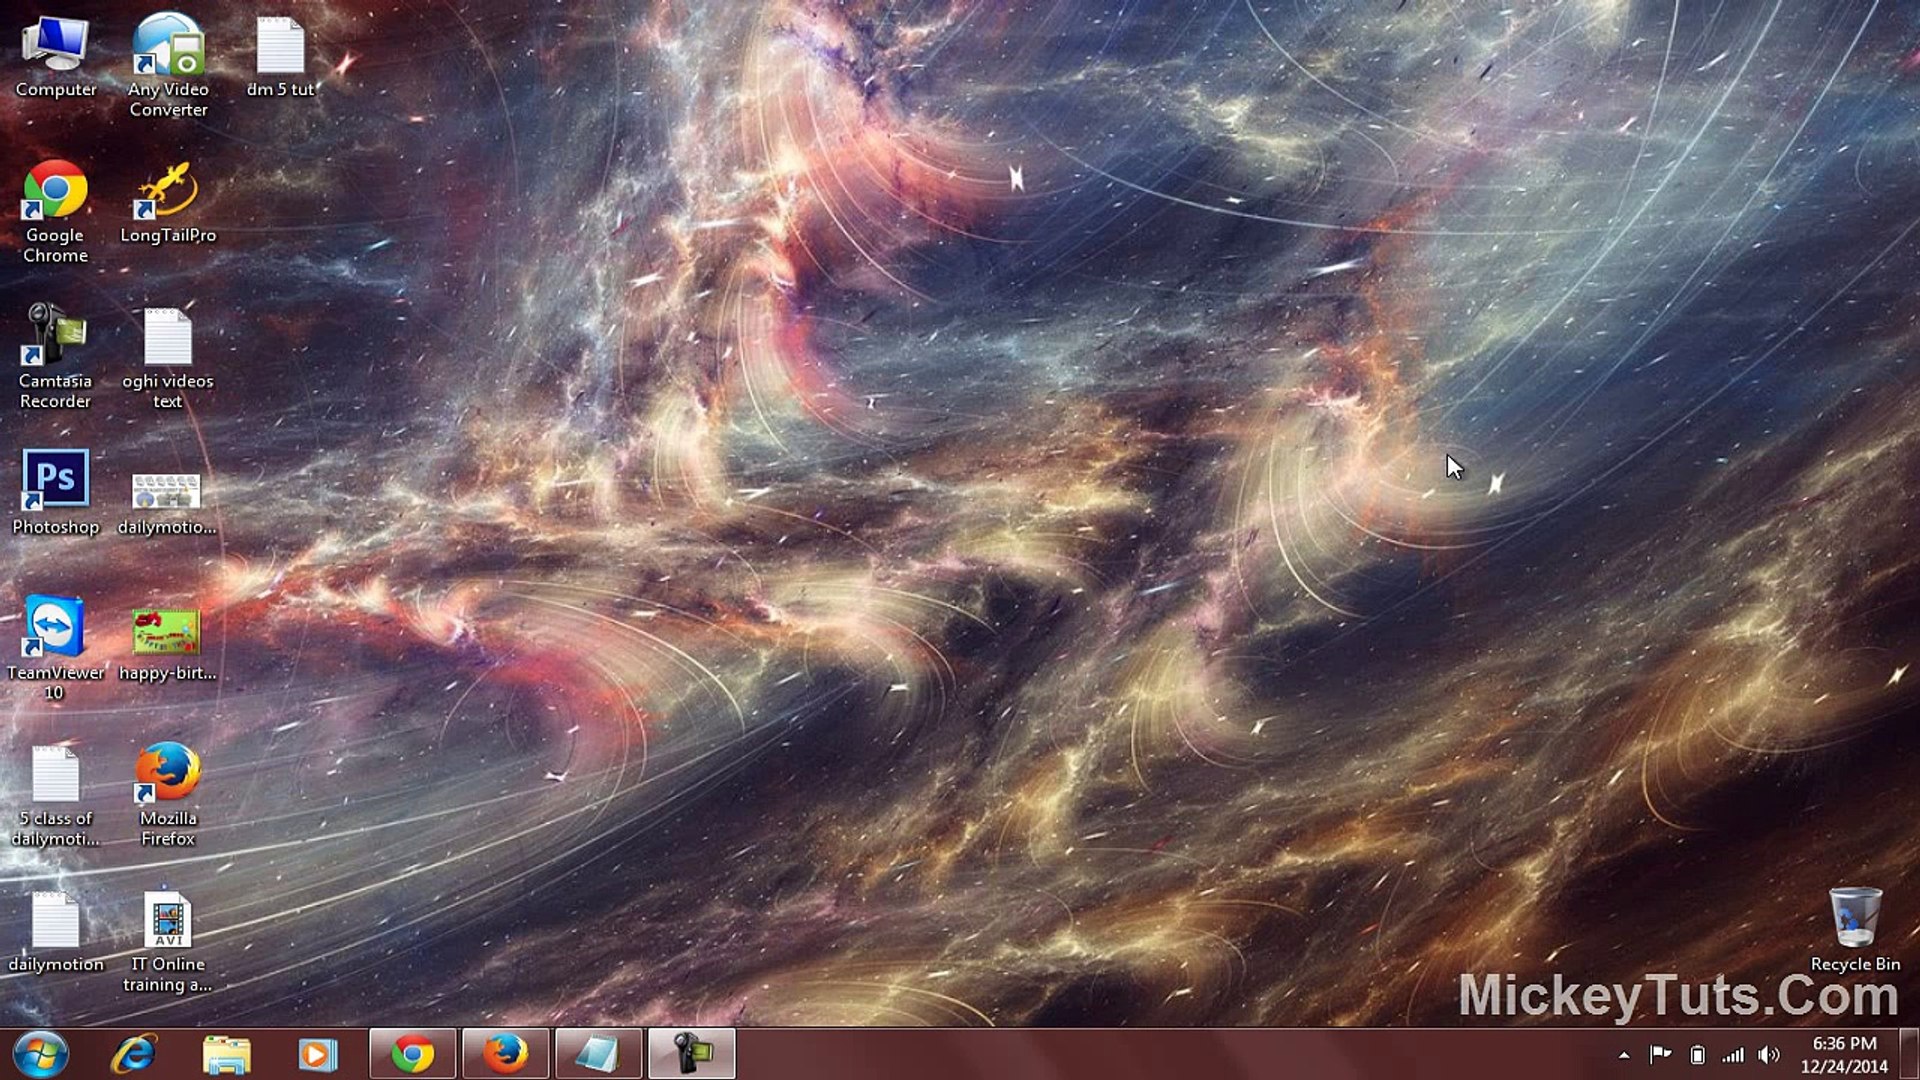
Task: Open Internet Explorer from the taskbar
Action: (134, 1054)
